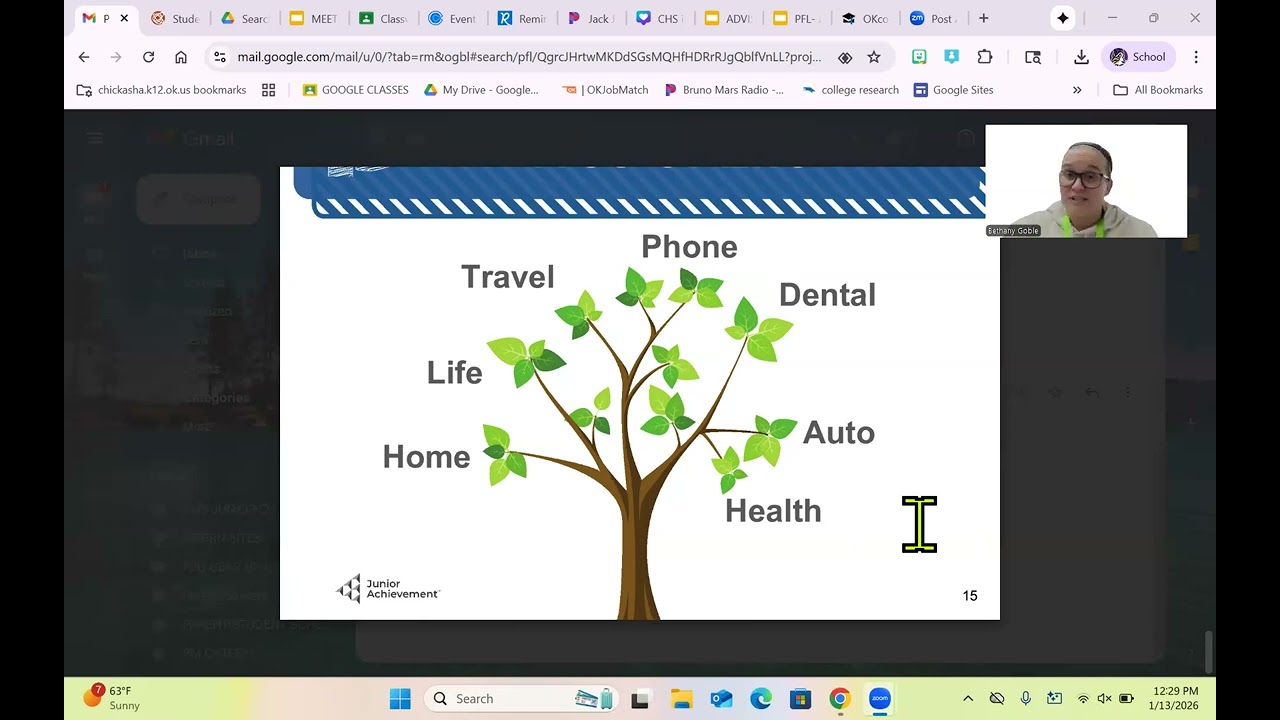Click the green extension icon beside star
Viewport: 1280px width, 720px height.
coord(919,57)
